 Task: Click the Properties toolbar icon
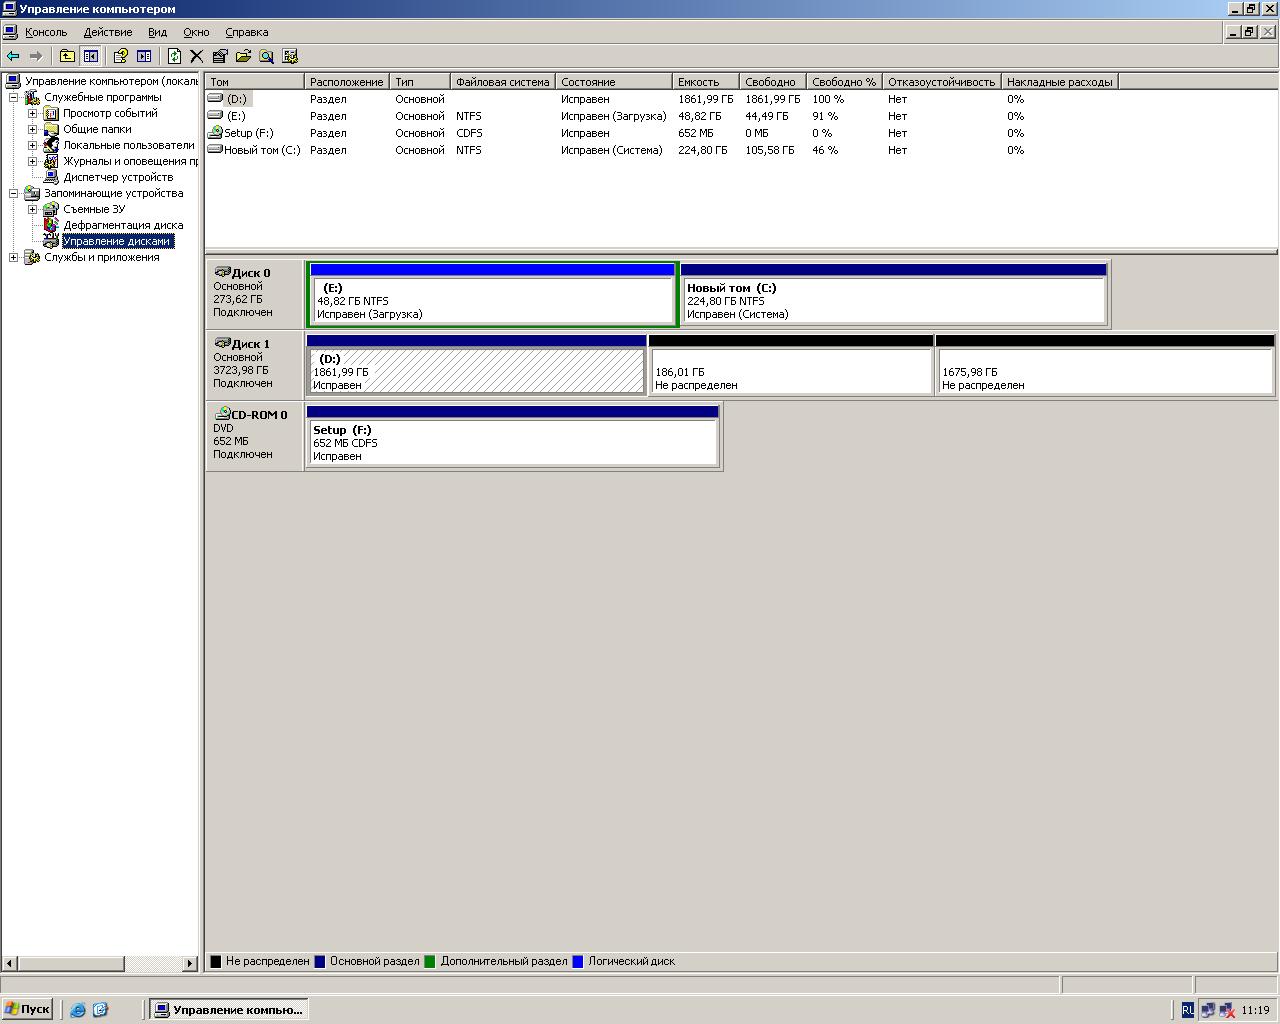coord(220,56)
